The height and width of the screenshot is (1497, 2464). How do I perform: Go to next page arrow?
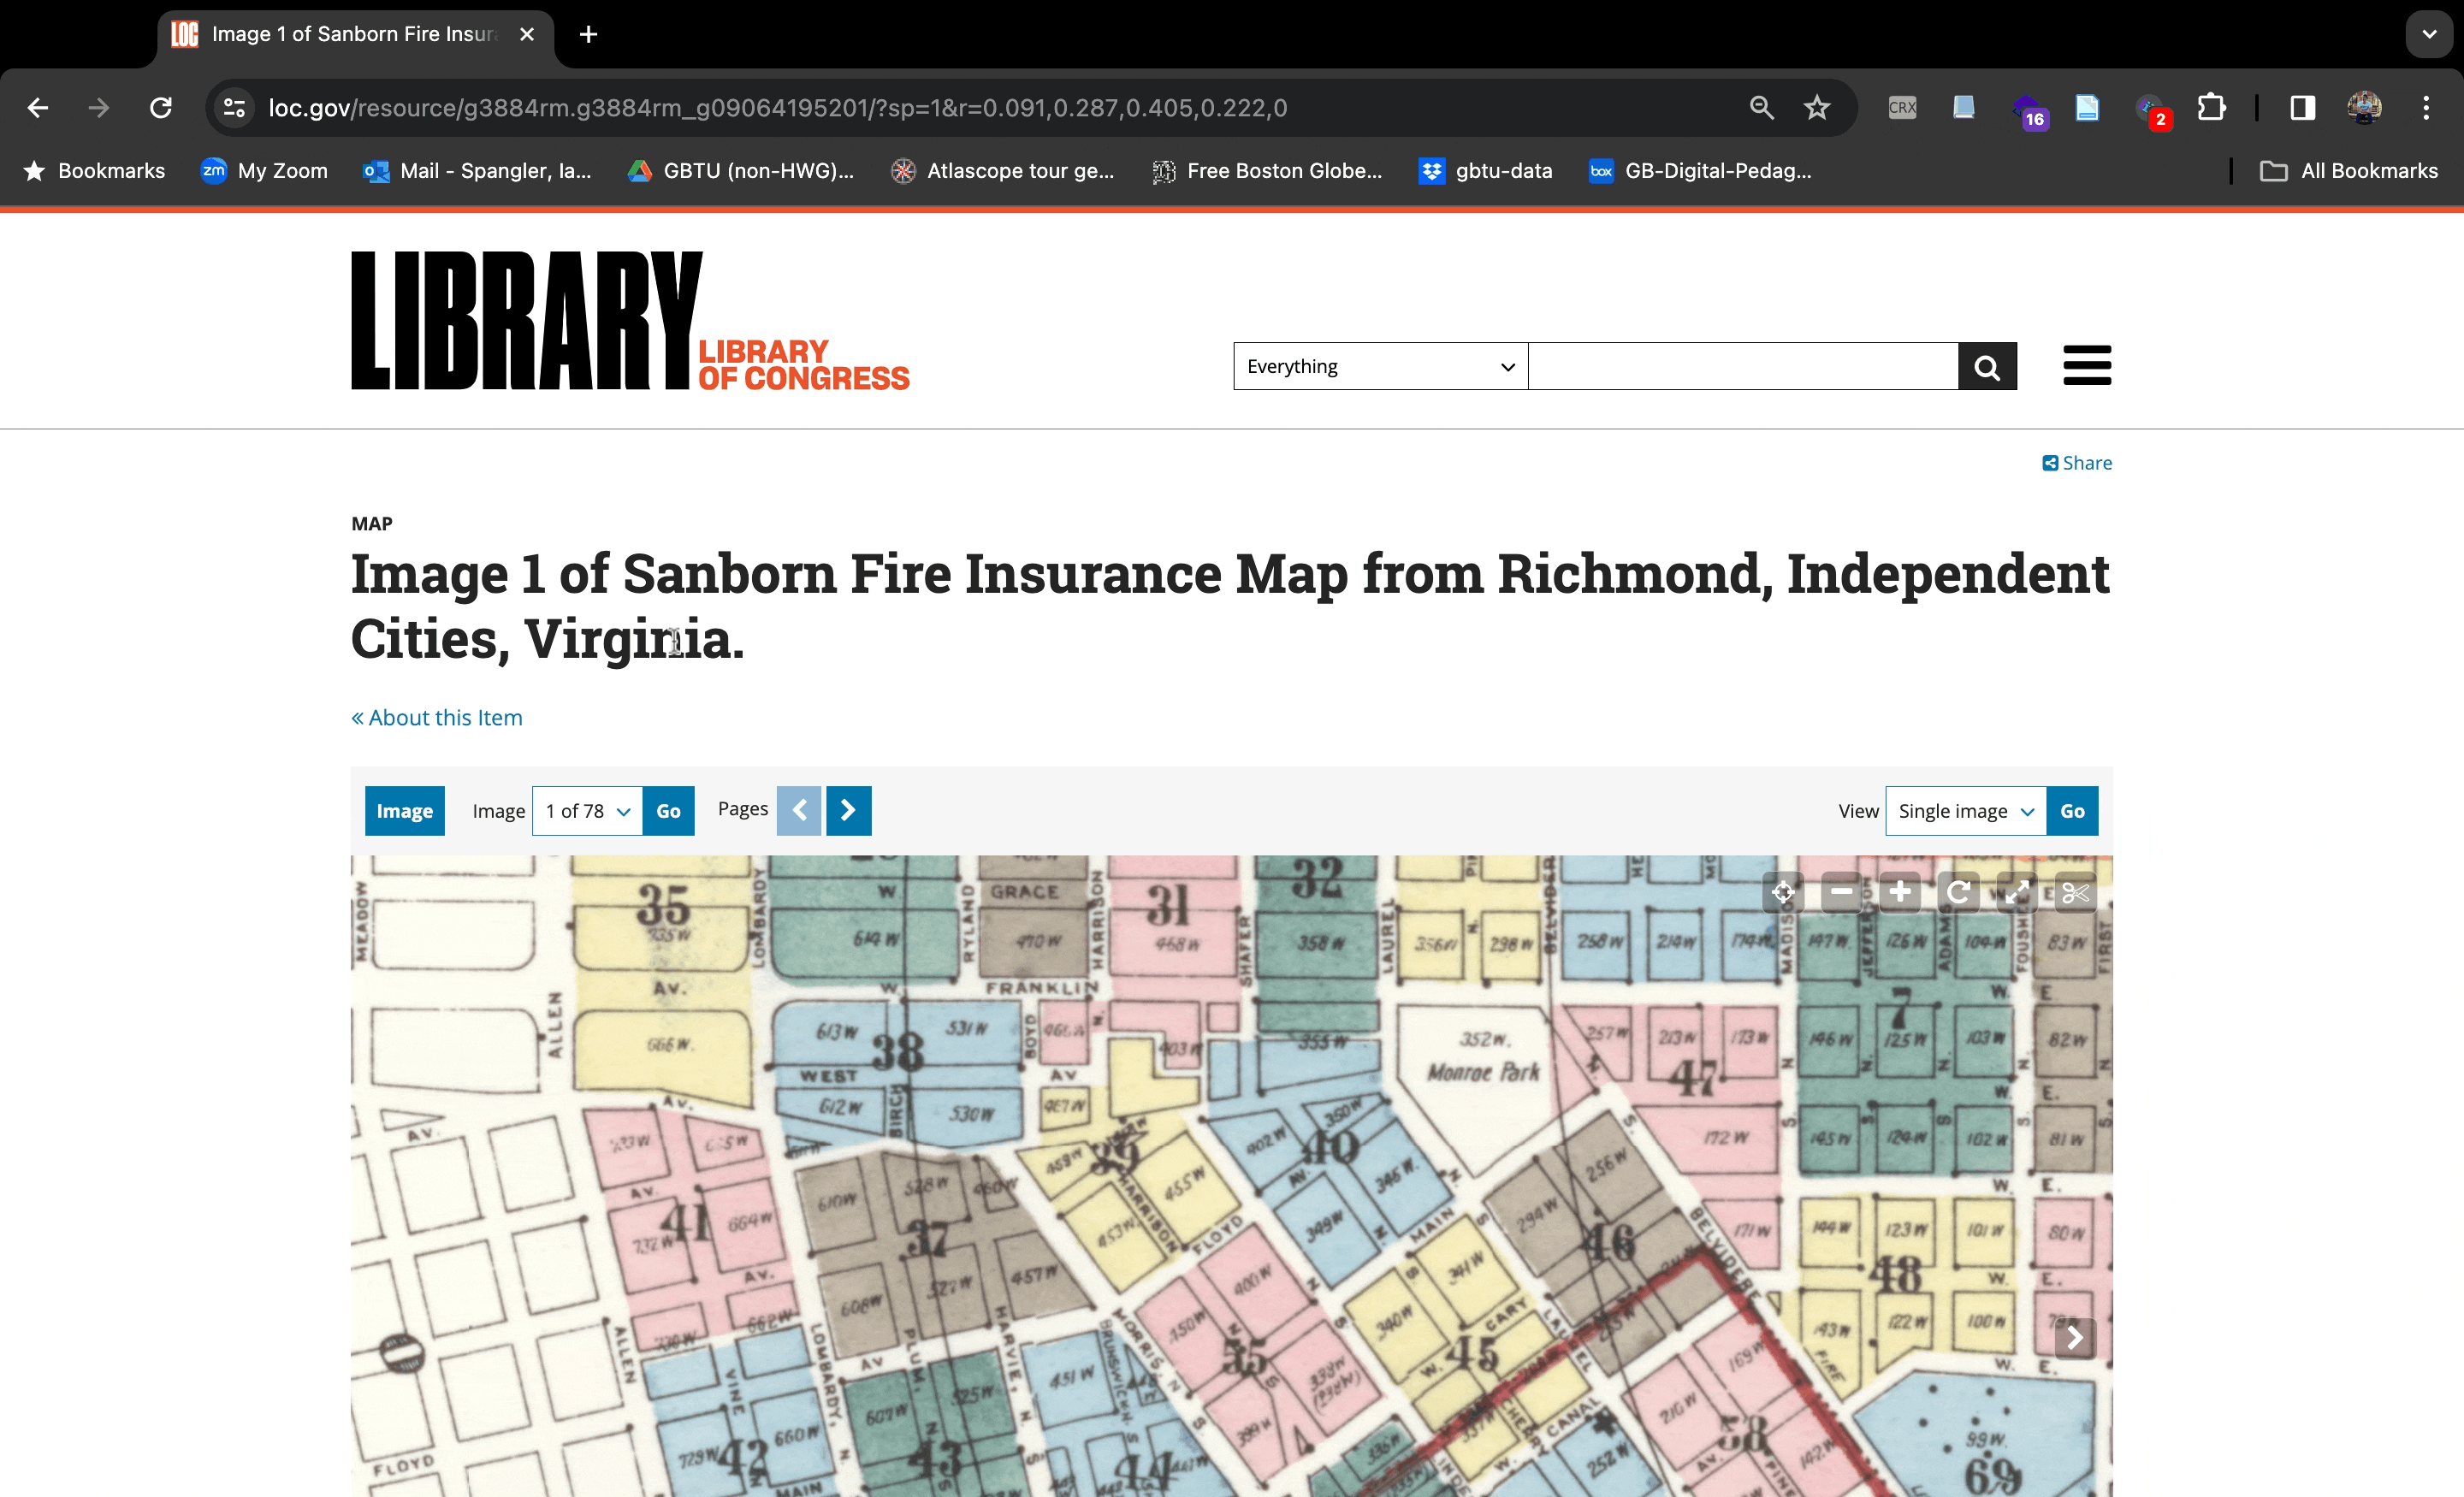(x=848, y=810)
